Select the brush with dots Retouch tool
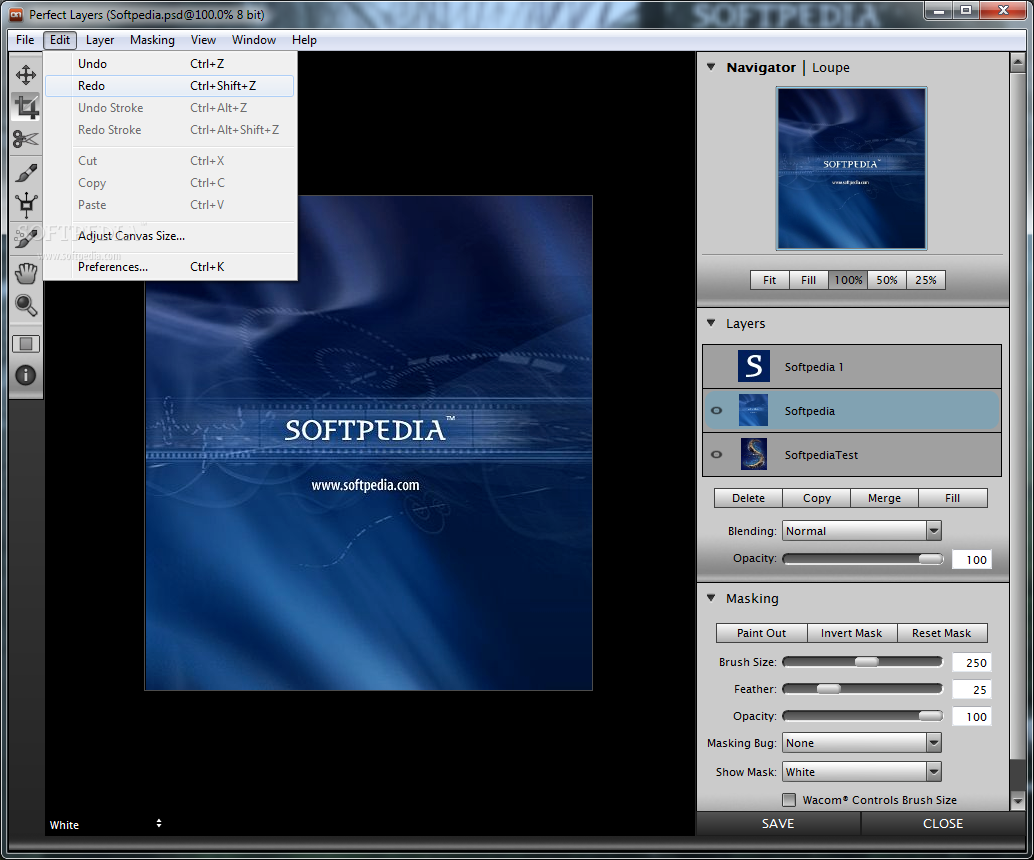The width and height of the screenshot is (1034, 860). click(26, 238)
